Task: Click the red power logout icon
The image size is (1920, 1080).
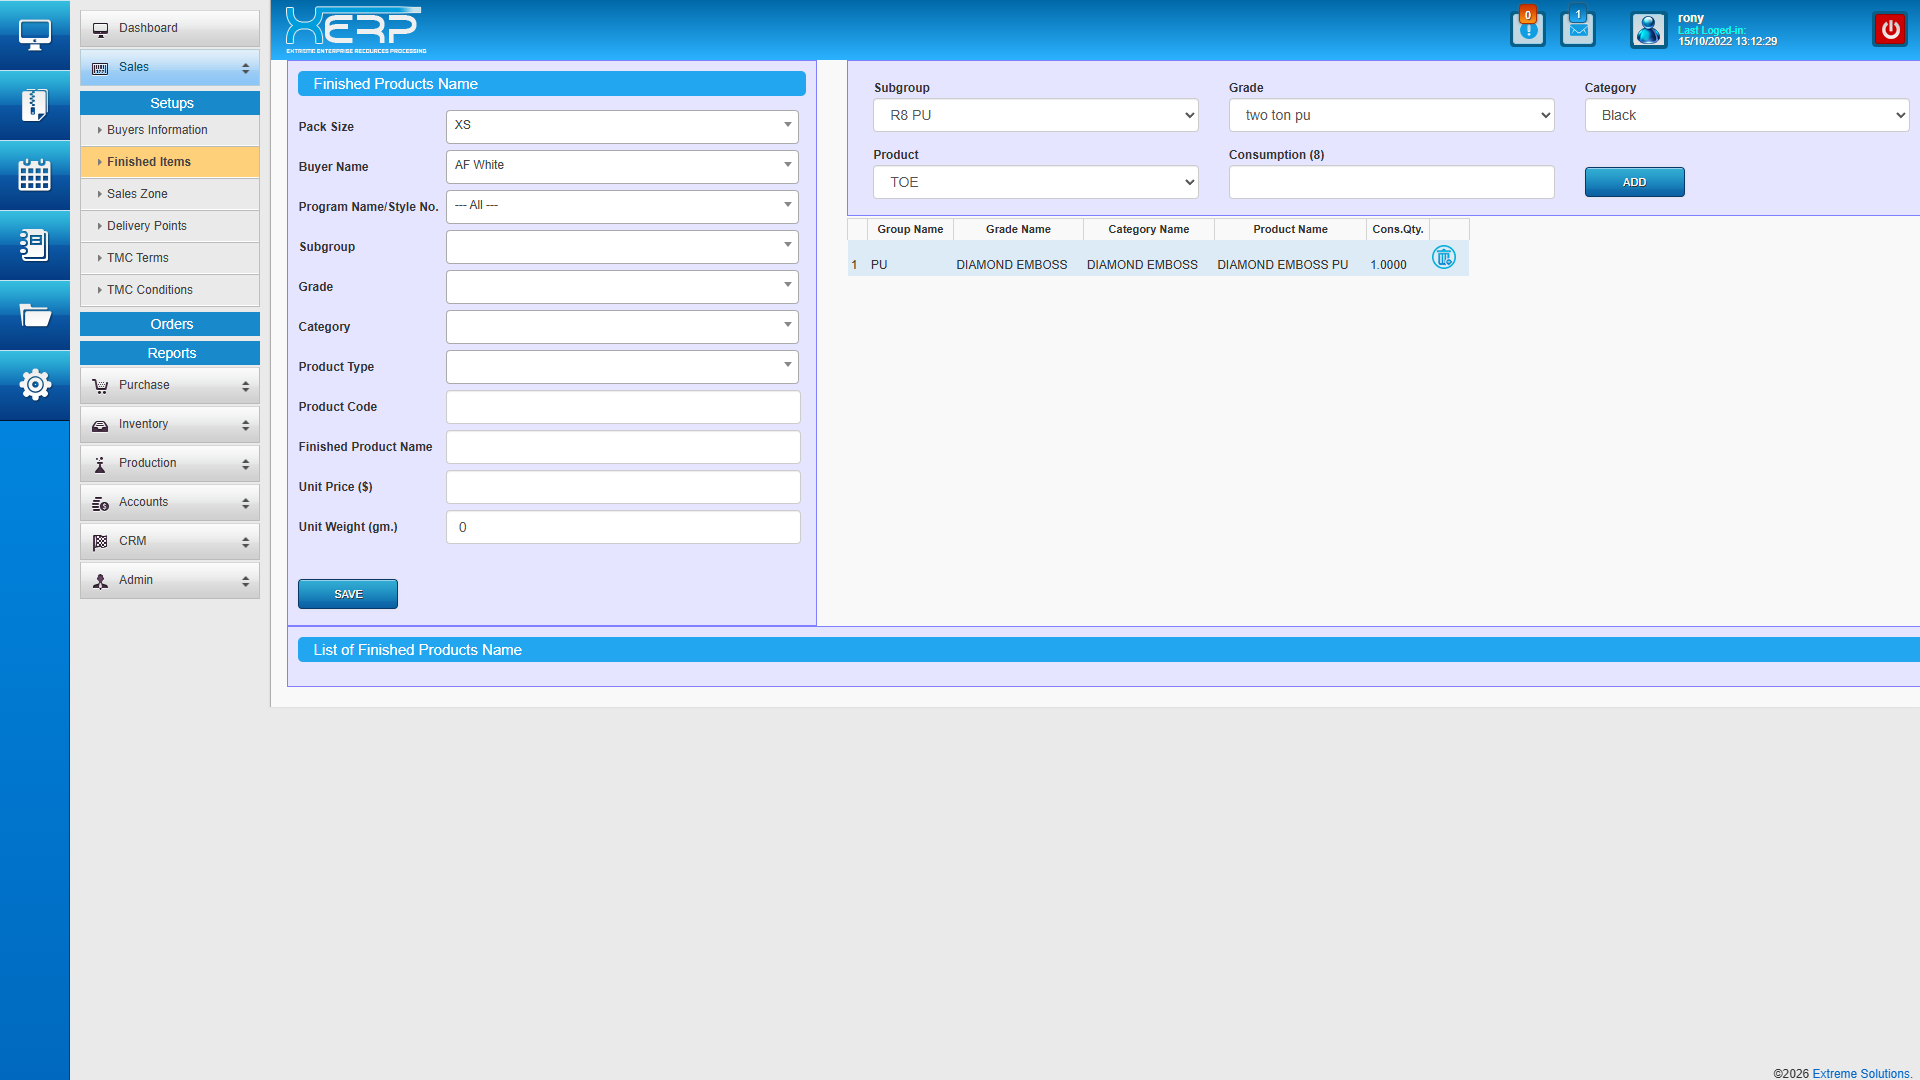Action: coord(1889,29)
